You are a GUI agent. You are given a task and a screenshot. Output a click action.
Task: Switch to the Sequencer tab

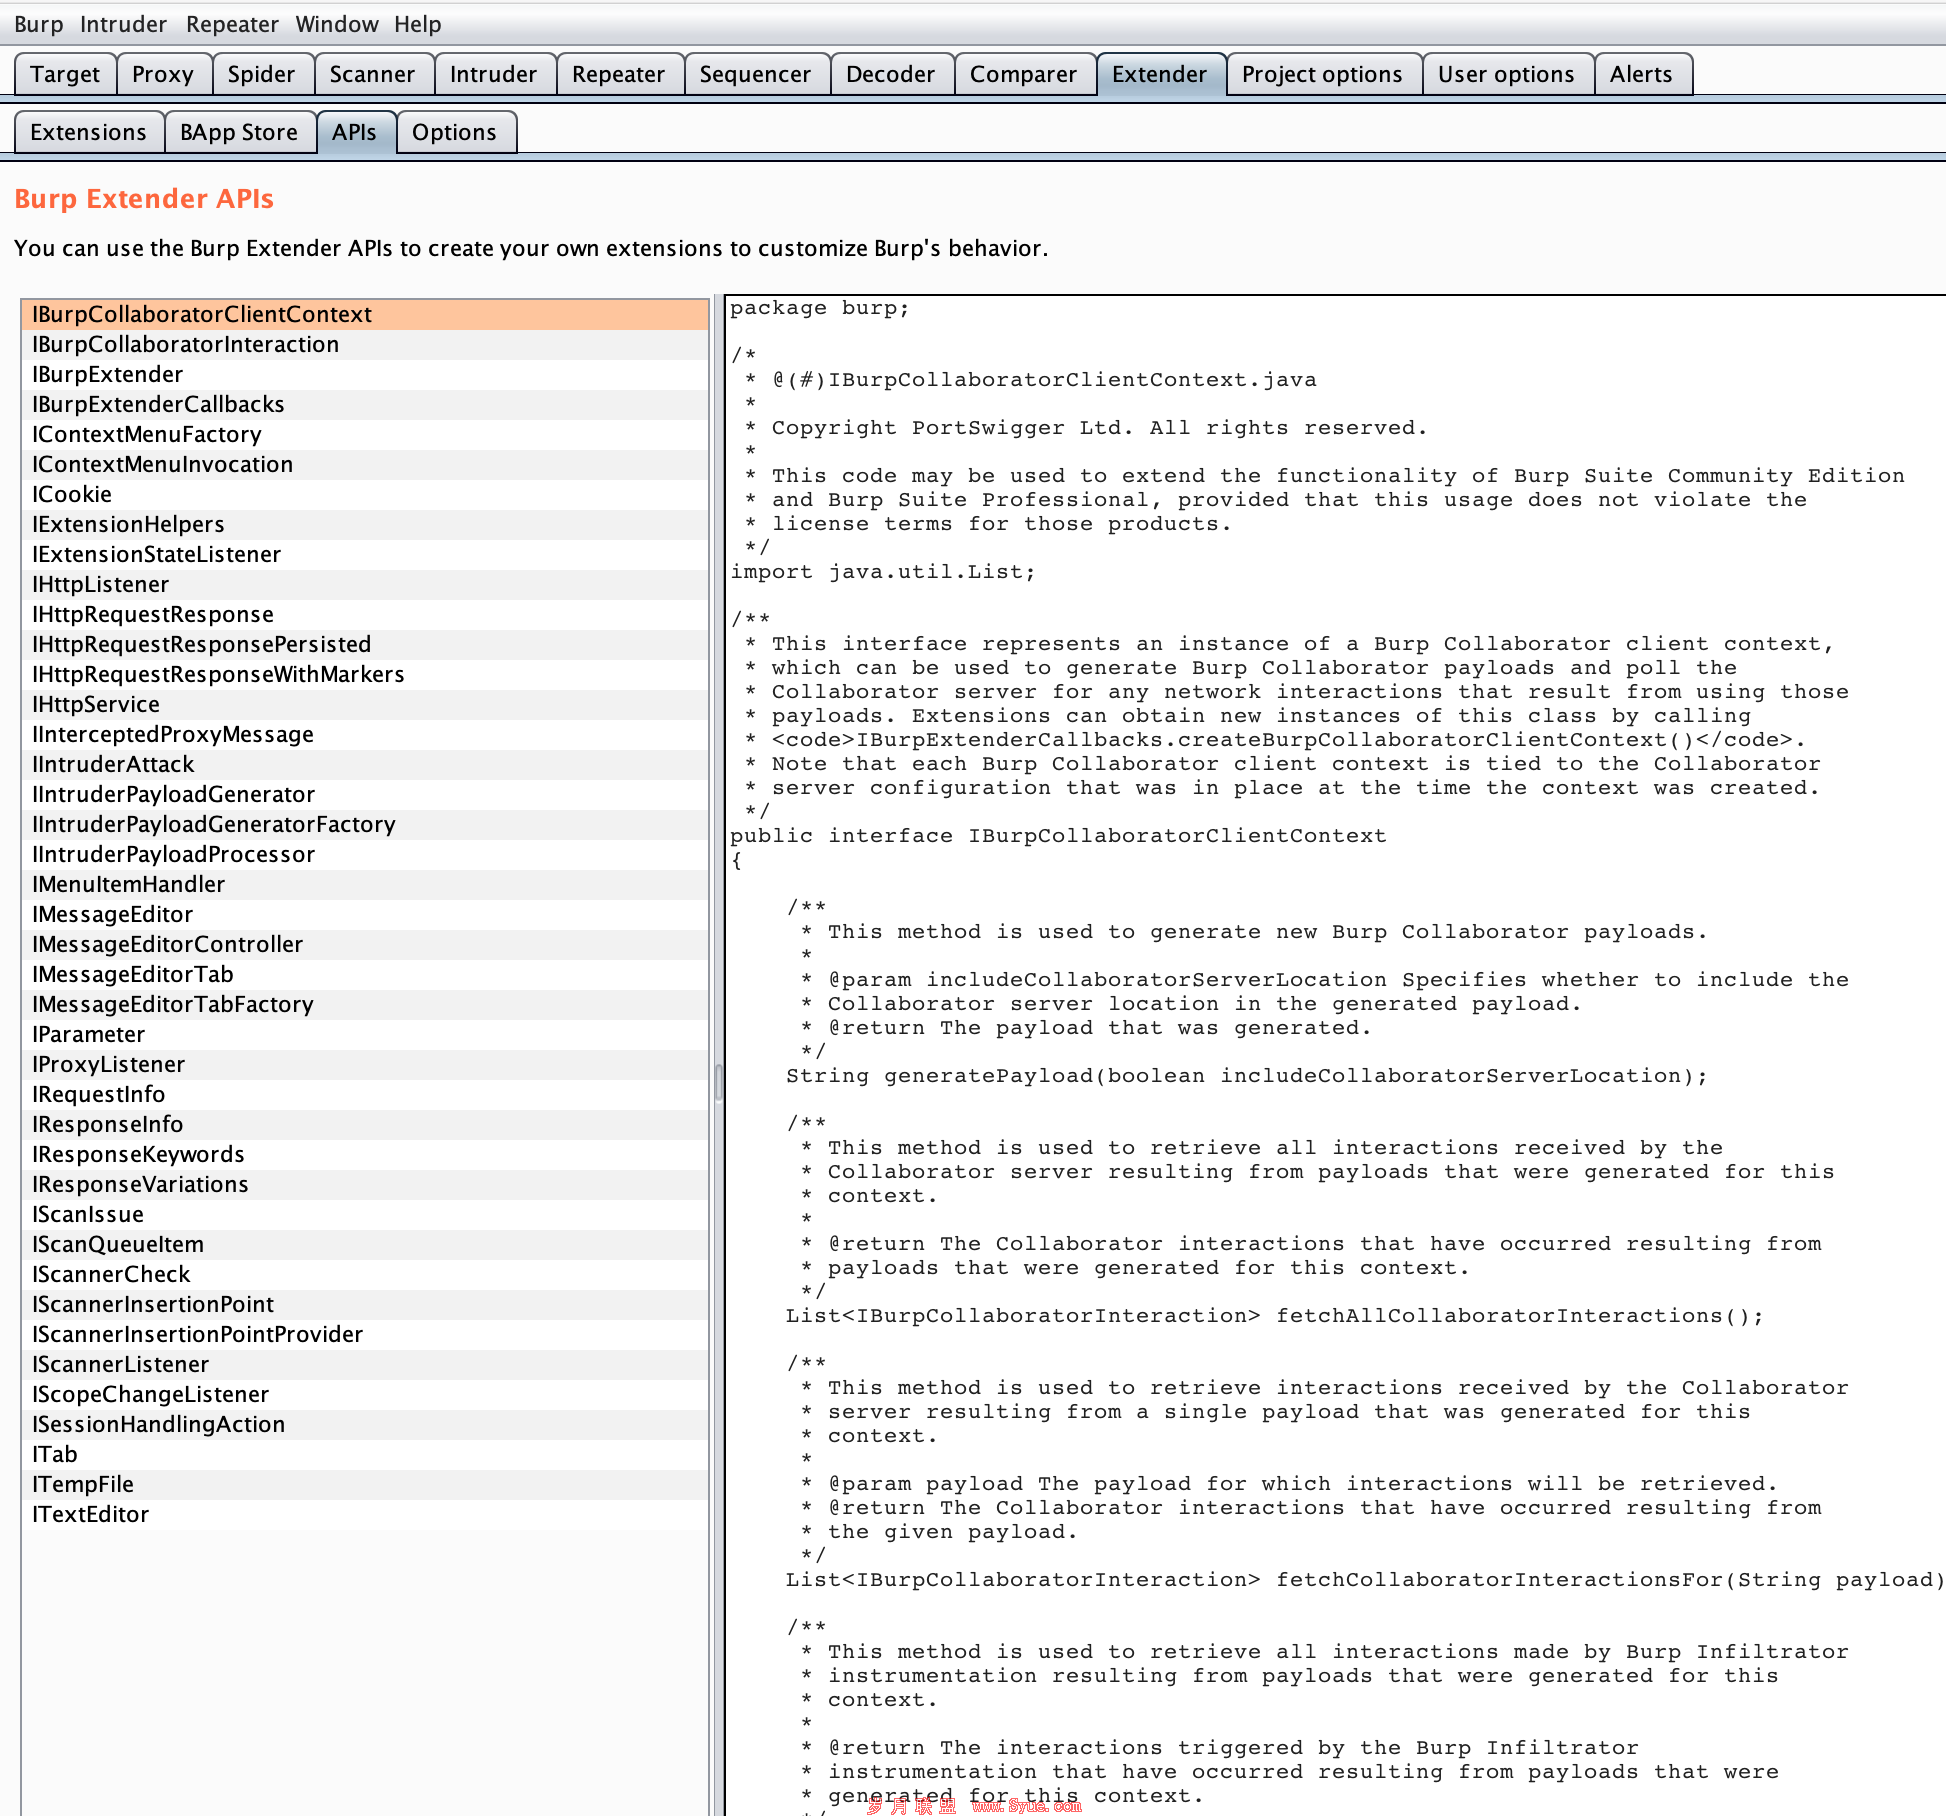pyautogui.click(x=755, y=74)
